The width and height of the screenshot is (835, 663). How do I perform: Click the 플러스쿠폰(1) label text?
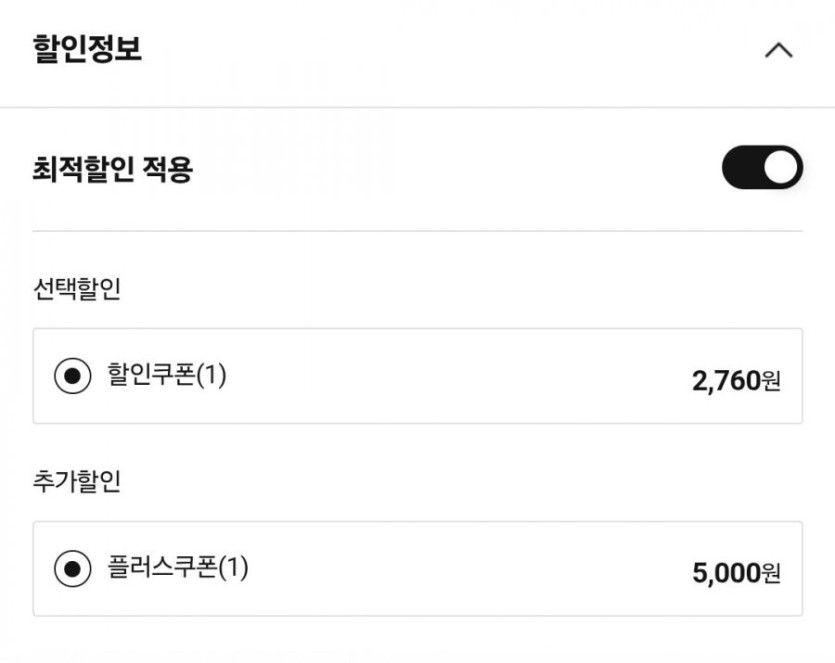pos(178,569)
